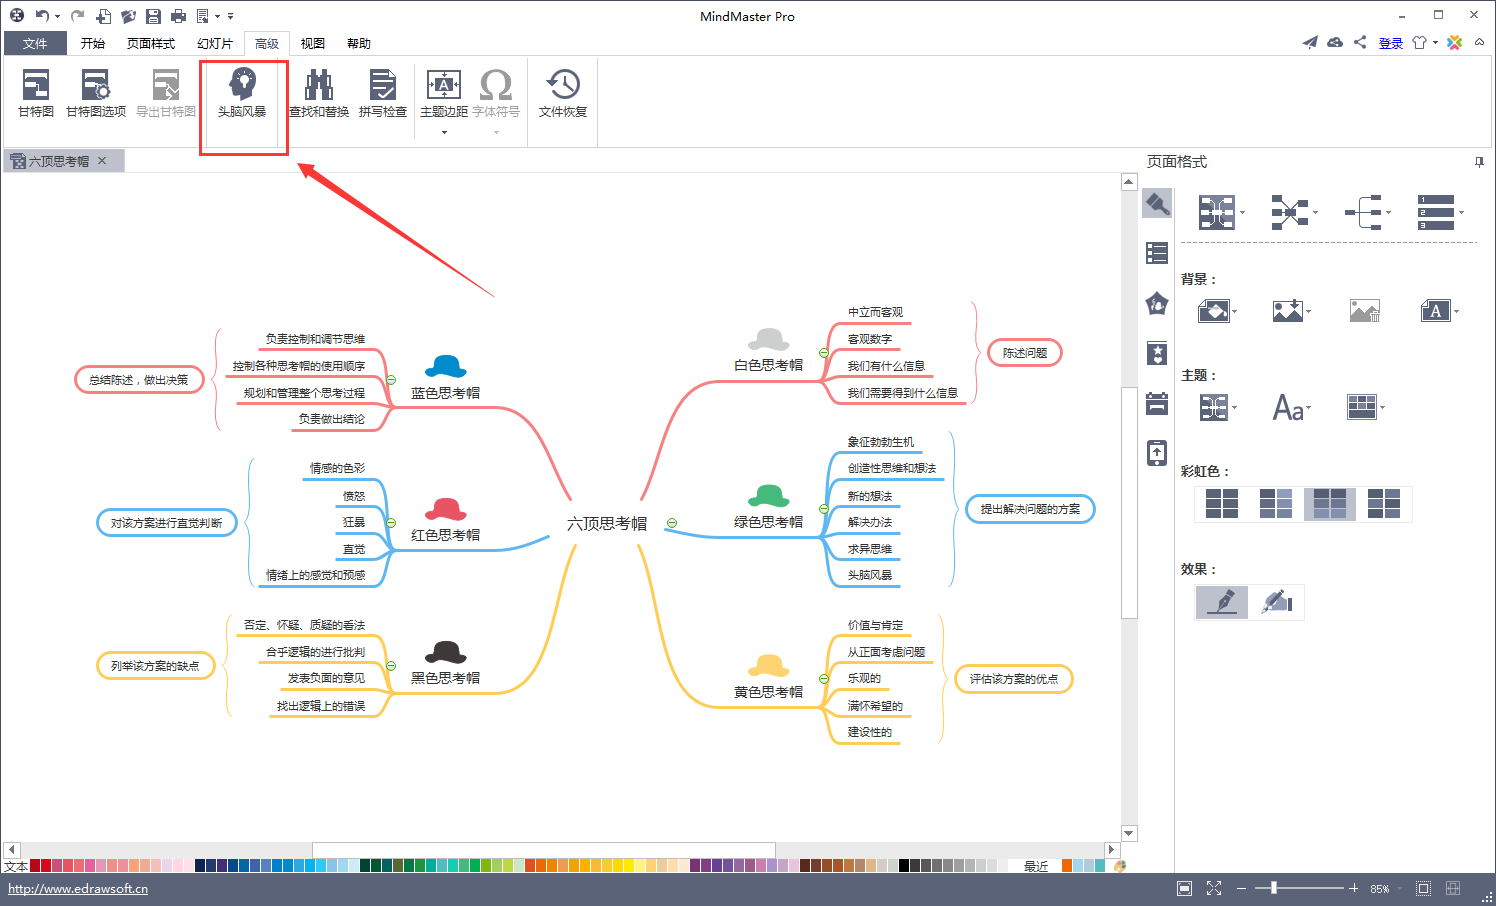The height and width of the screenshot is (906, 1496).
Task: Open the edrawsoft.cn website link
Action: click(x=78, y=889)
